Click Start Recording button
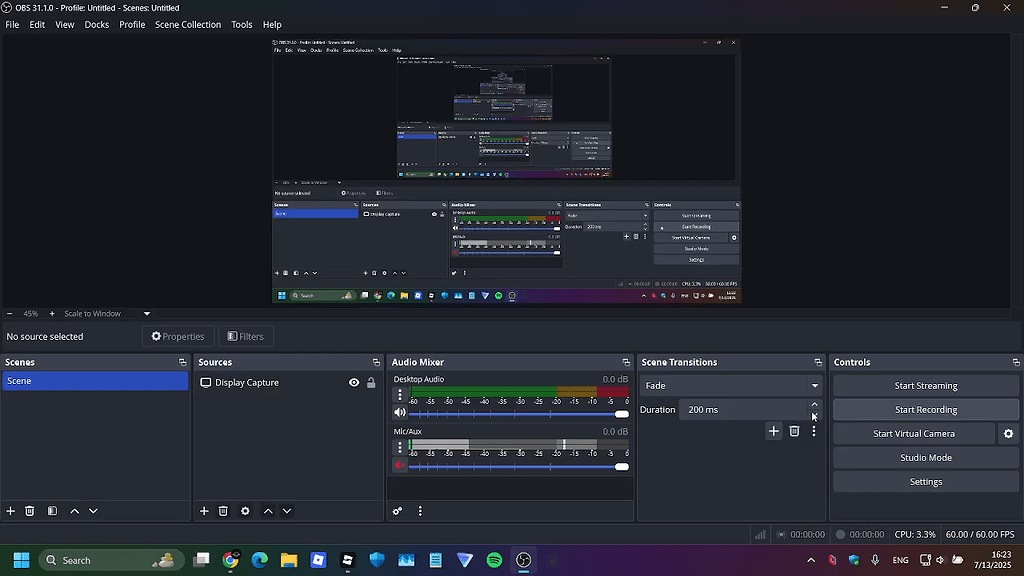This screenshot has height=576, width=1024. click(925, 409)
